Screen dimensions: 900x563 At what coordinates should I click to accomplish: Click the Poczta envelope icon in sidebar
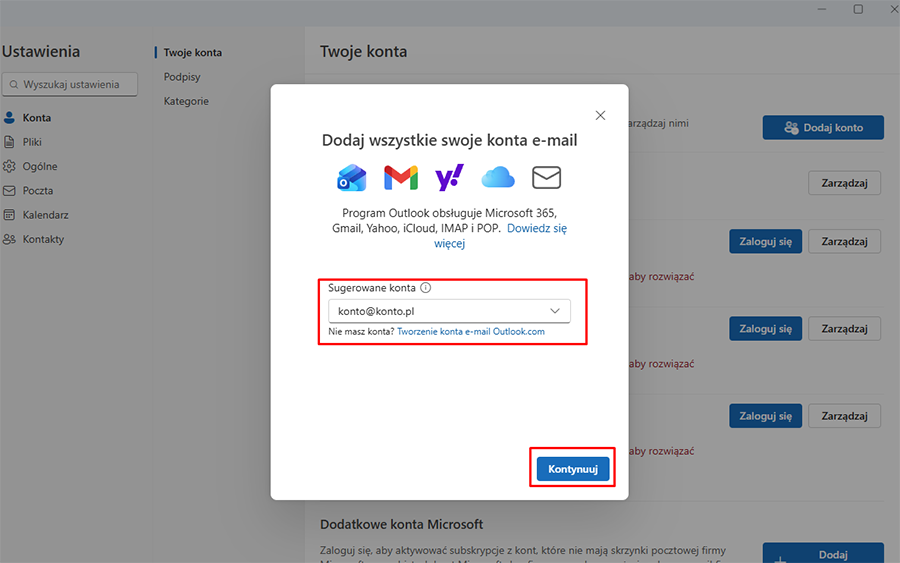tap(9, 191)
